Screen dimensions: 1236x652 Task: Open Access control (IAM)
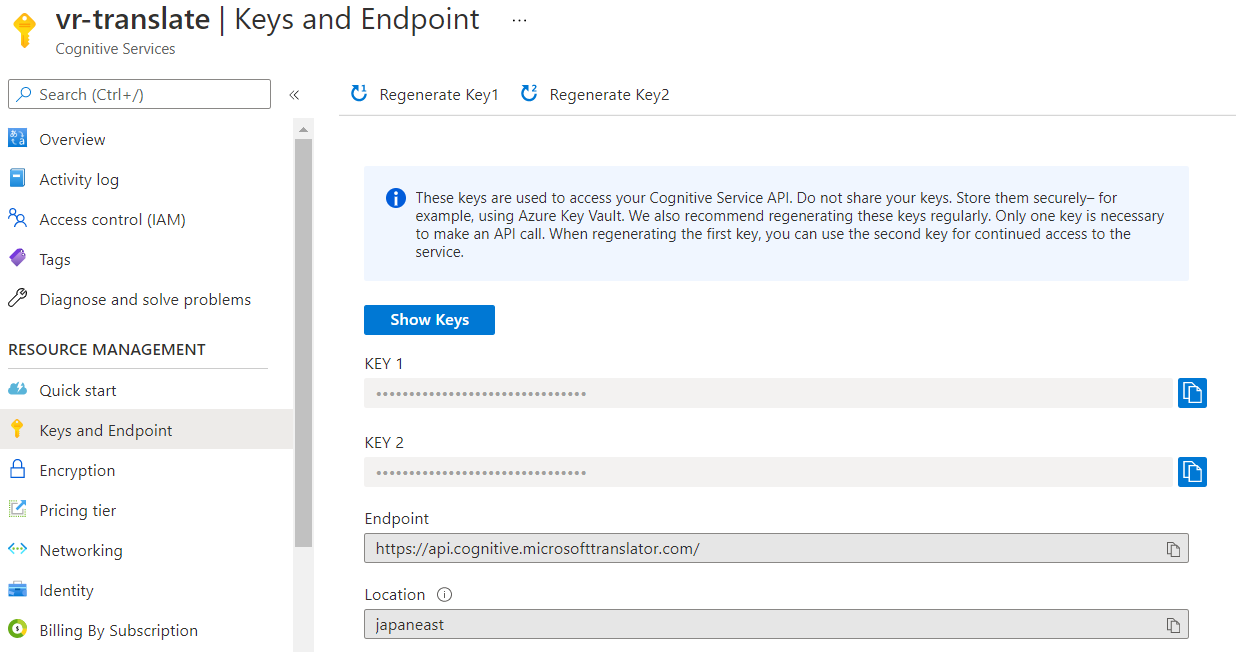pos(112,220)
